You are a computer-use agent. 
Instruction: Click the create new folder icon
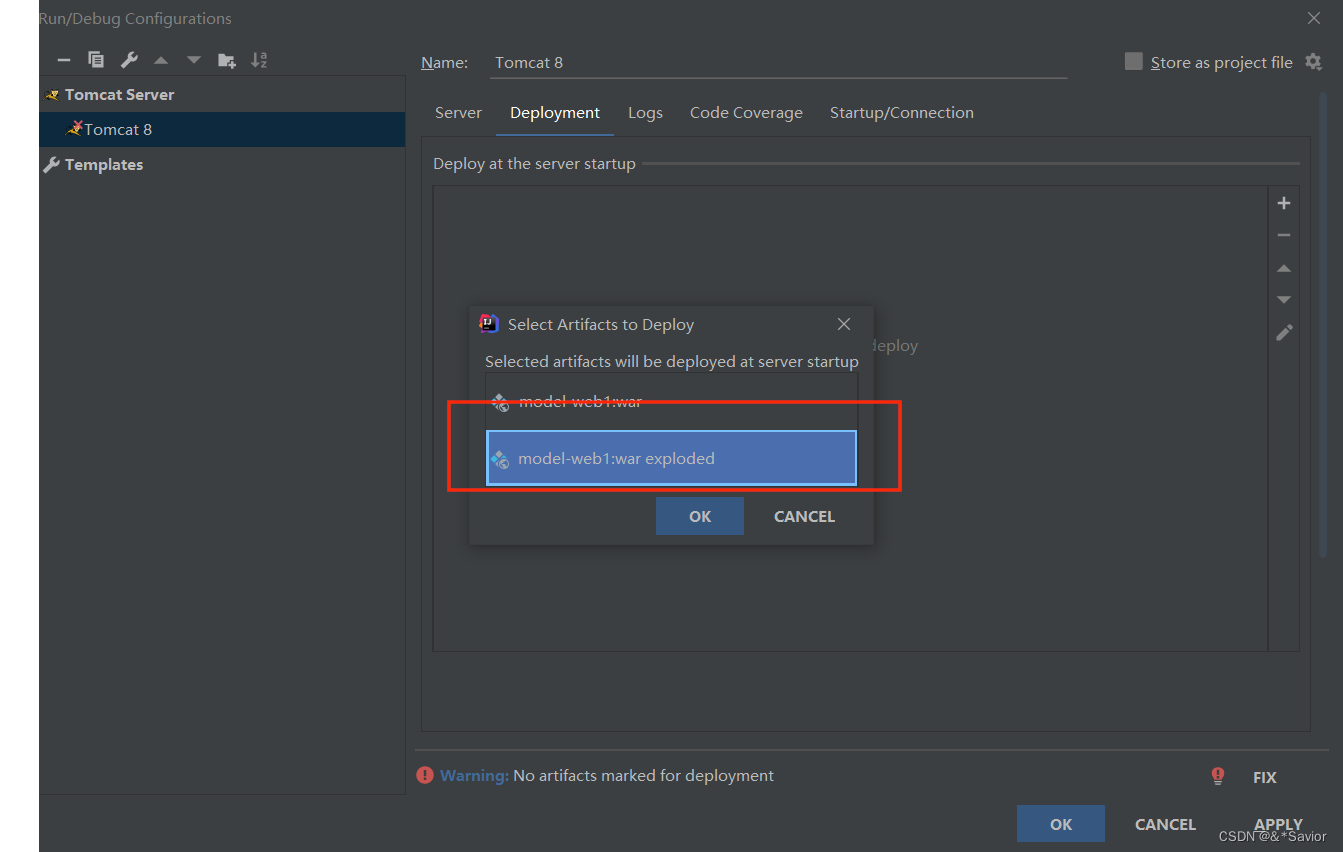(227, 61)
